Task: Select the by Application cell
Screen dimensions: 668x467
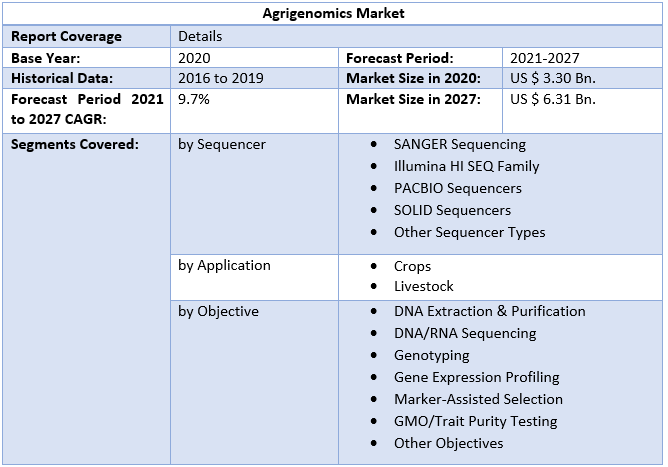Action: [x=224, y=265]
